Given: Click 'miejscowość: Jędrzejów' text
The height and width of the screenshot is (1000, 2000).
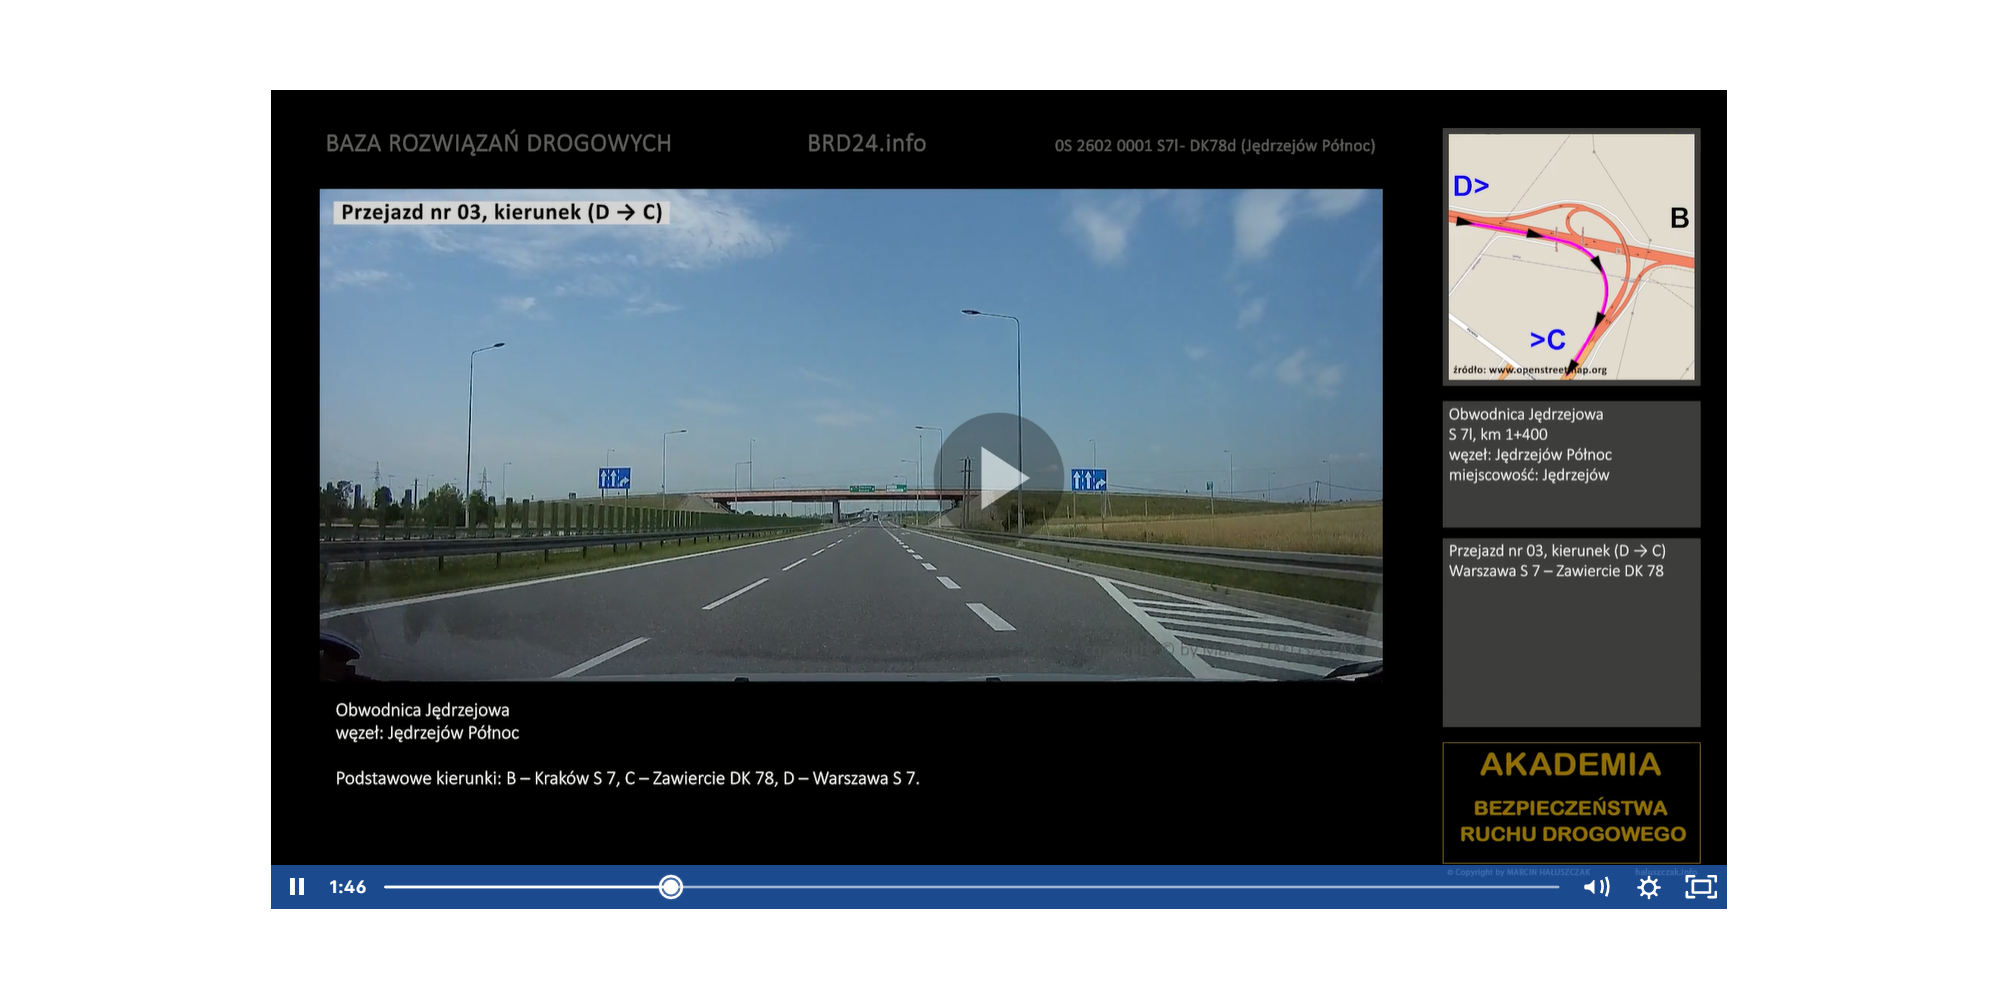Looking at the screenshot, I should click(x=1529, y=475).
